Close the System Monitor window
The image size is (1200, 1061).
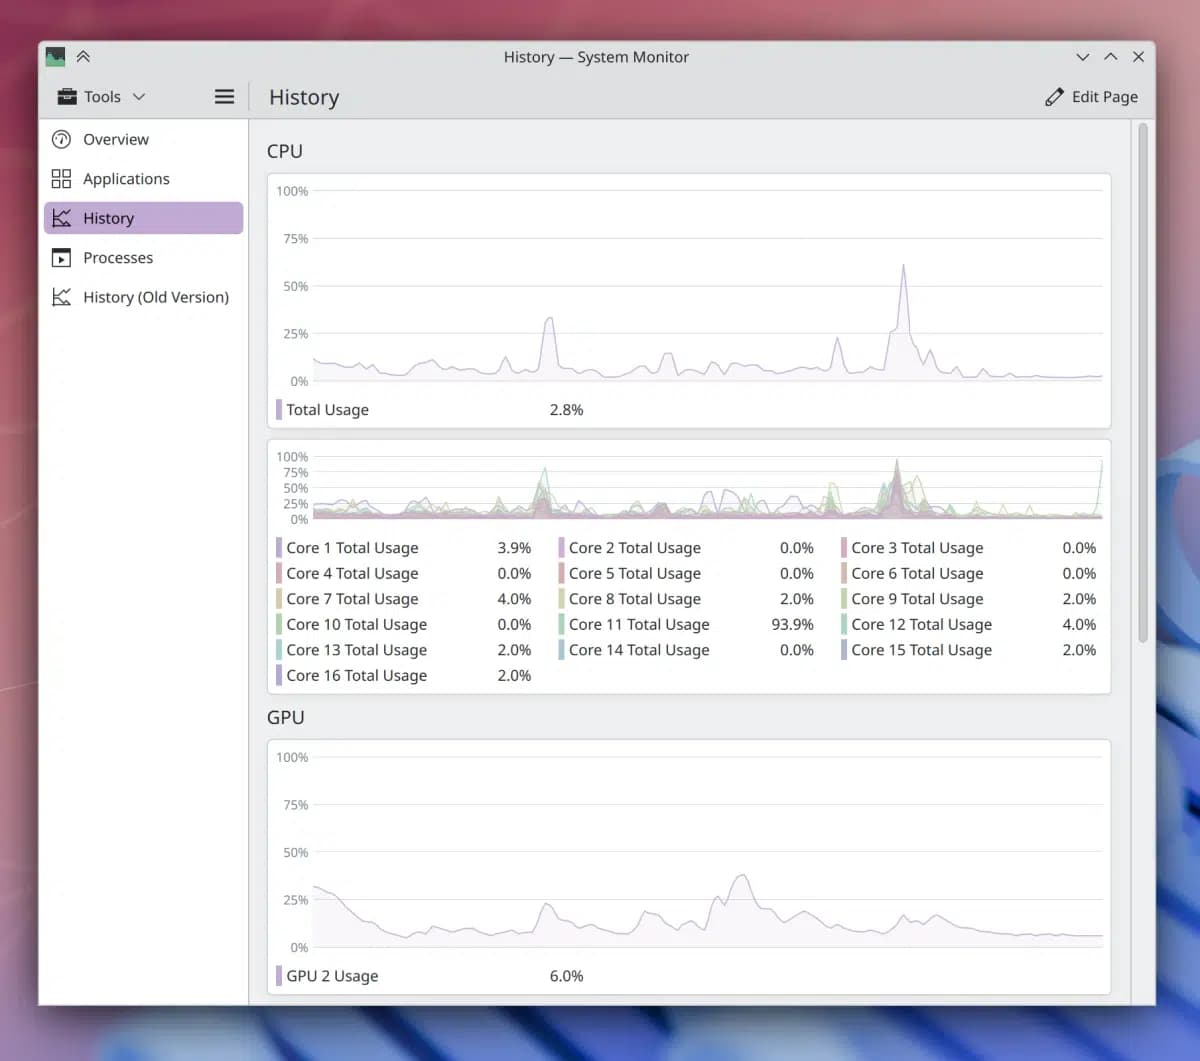1138,57
